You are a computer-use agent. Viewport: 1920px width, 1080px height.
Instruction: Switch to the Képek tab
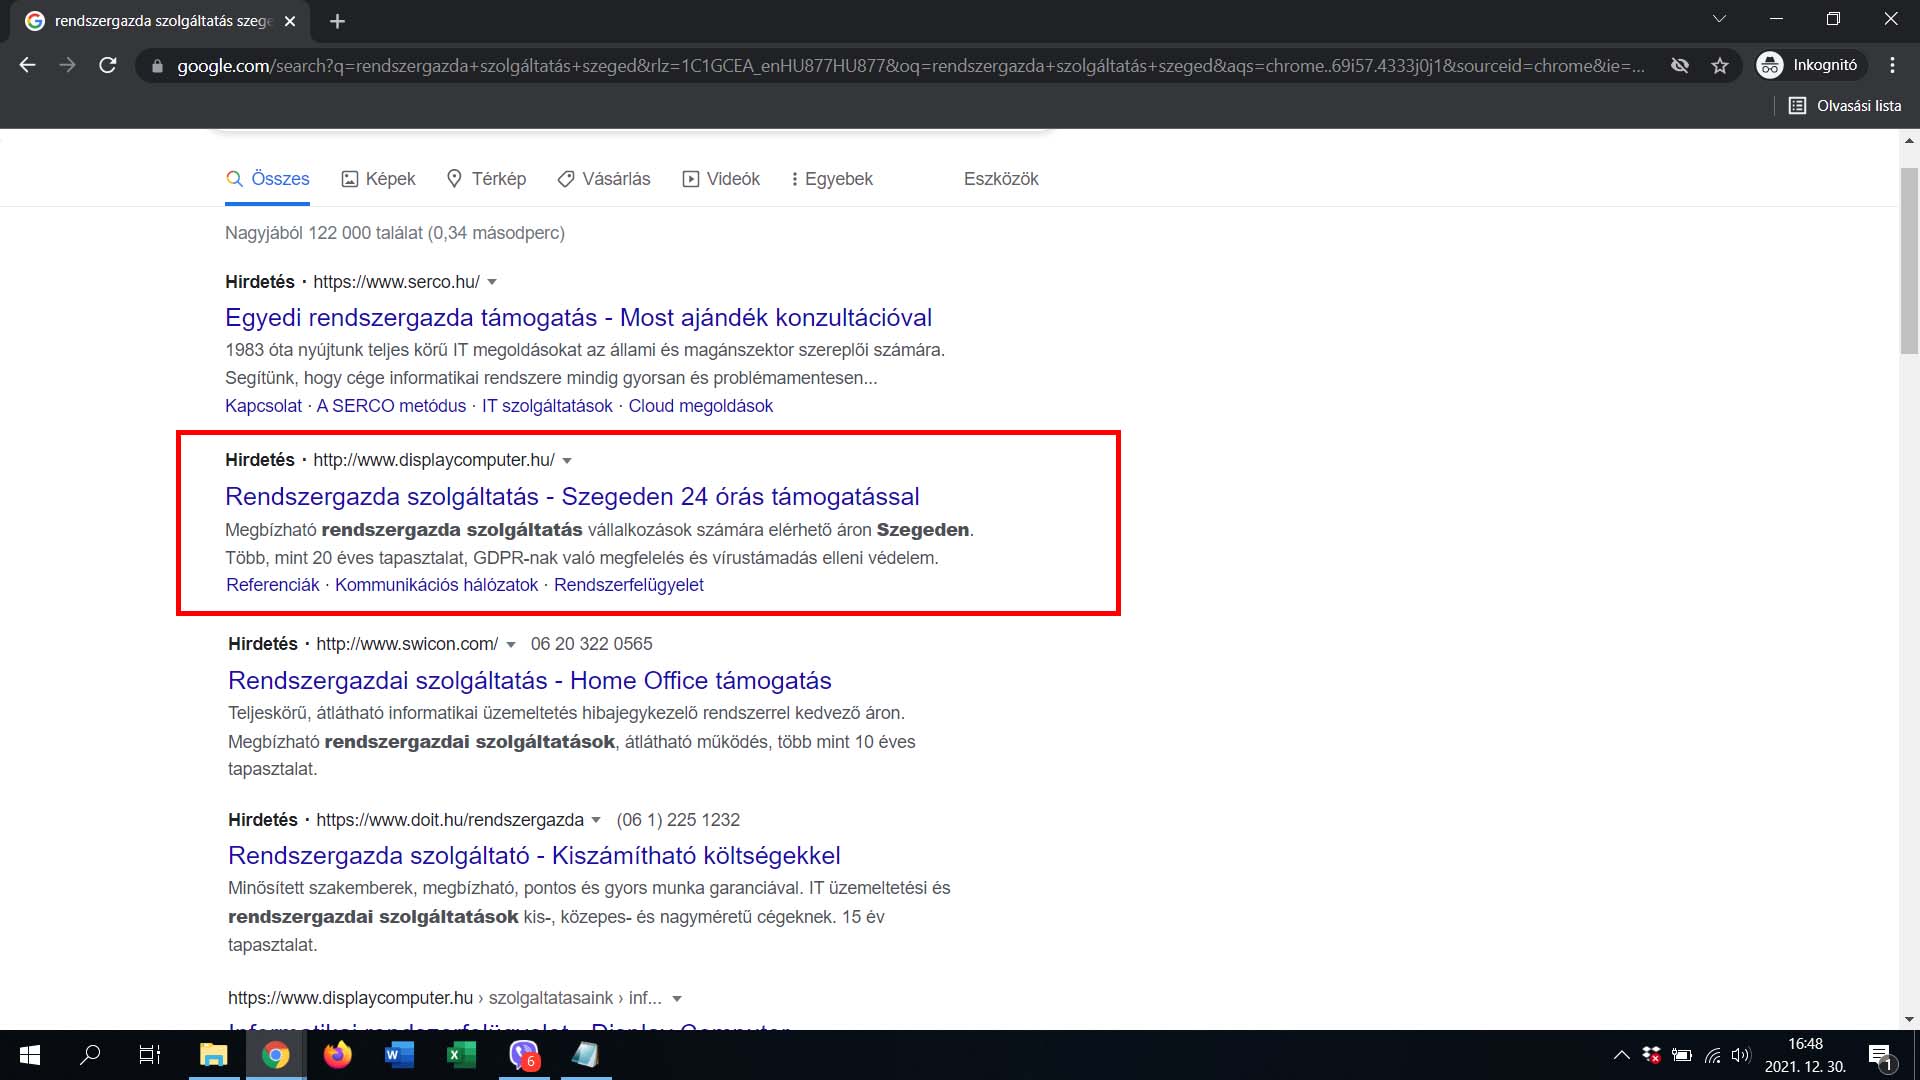(378, 179)
